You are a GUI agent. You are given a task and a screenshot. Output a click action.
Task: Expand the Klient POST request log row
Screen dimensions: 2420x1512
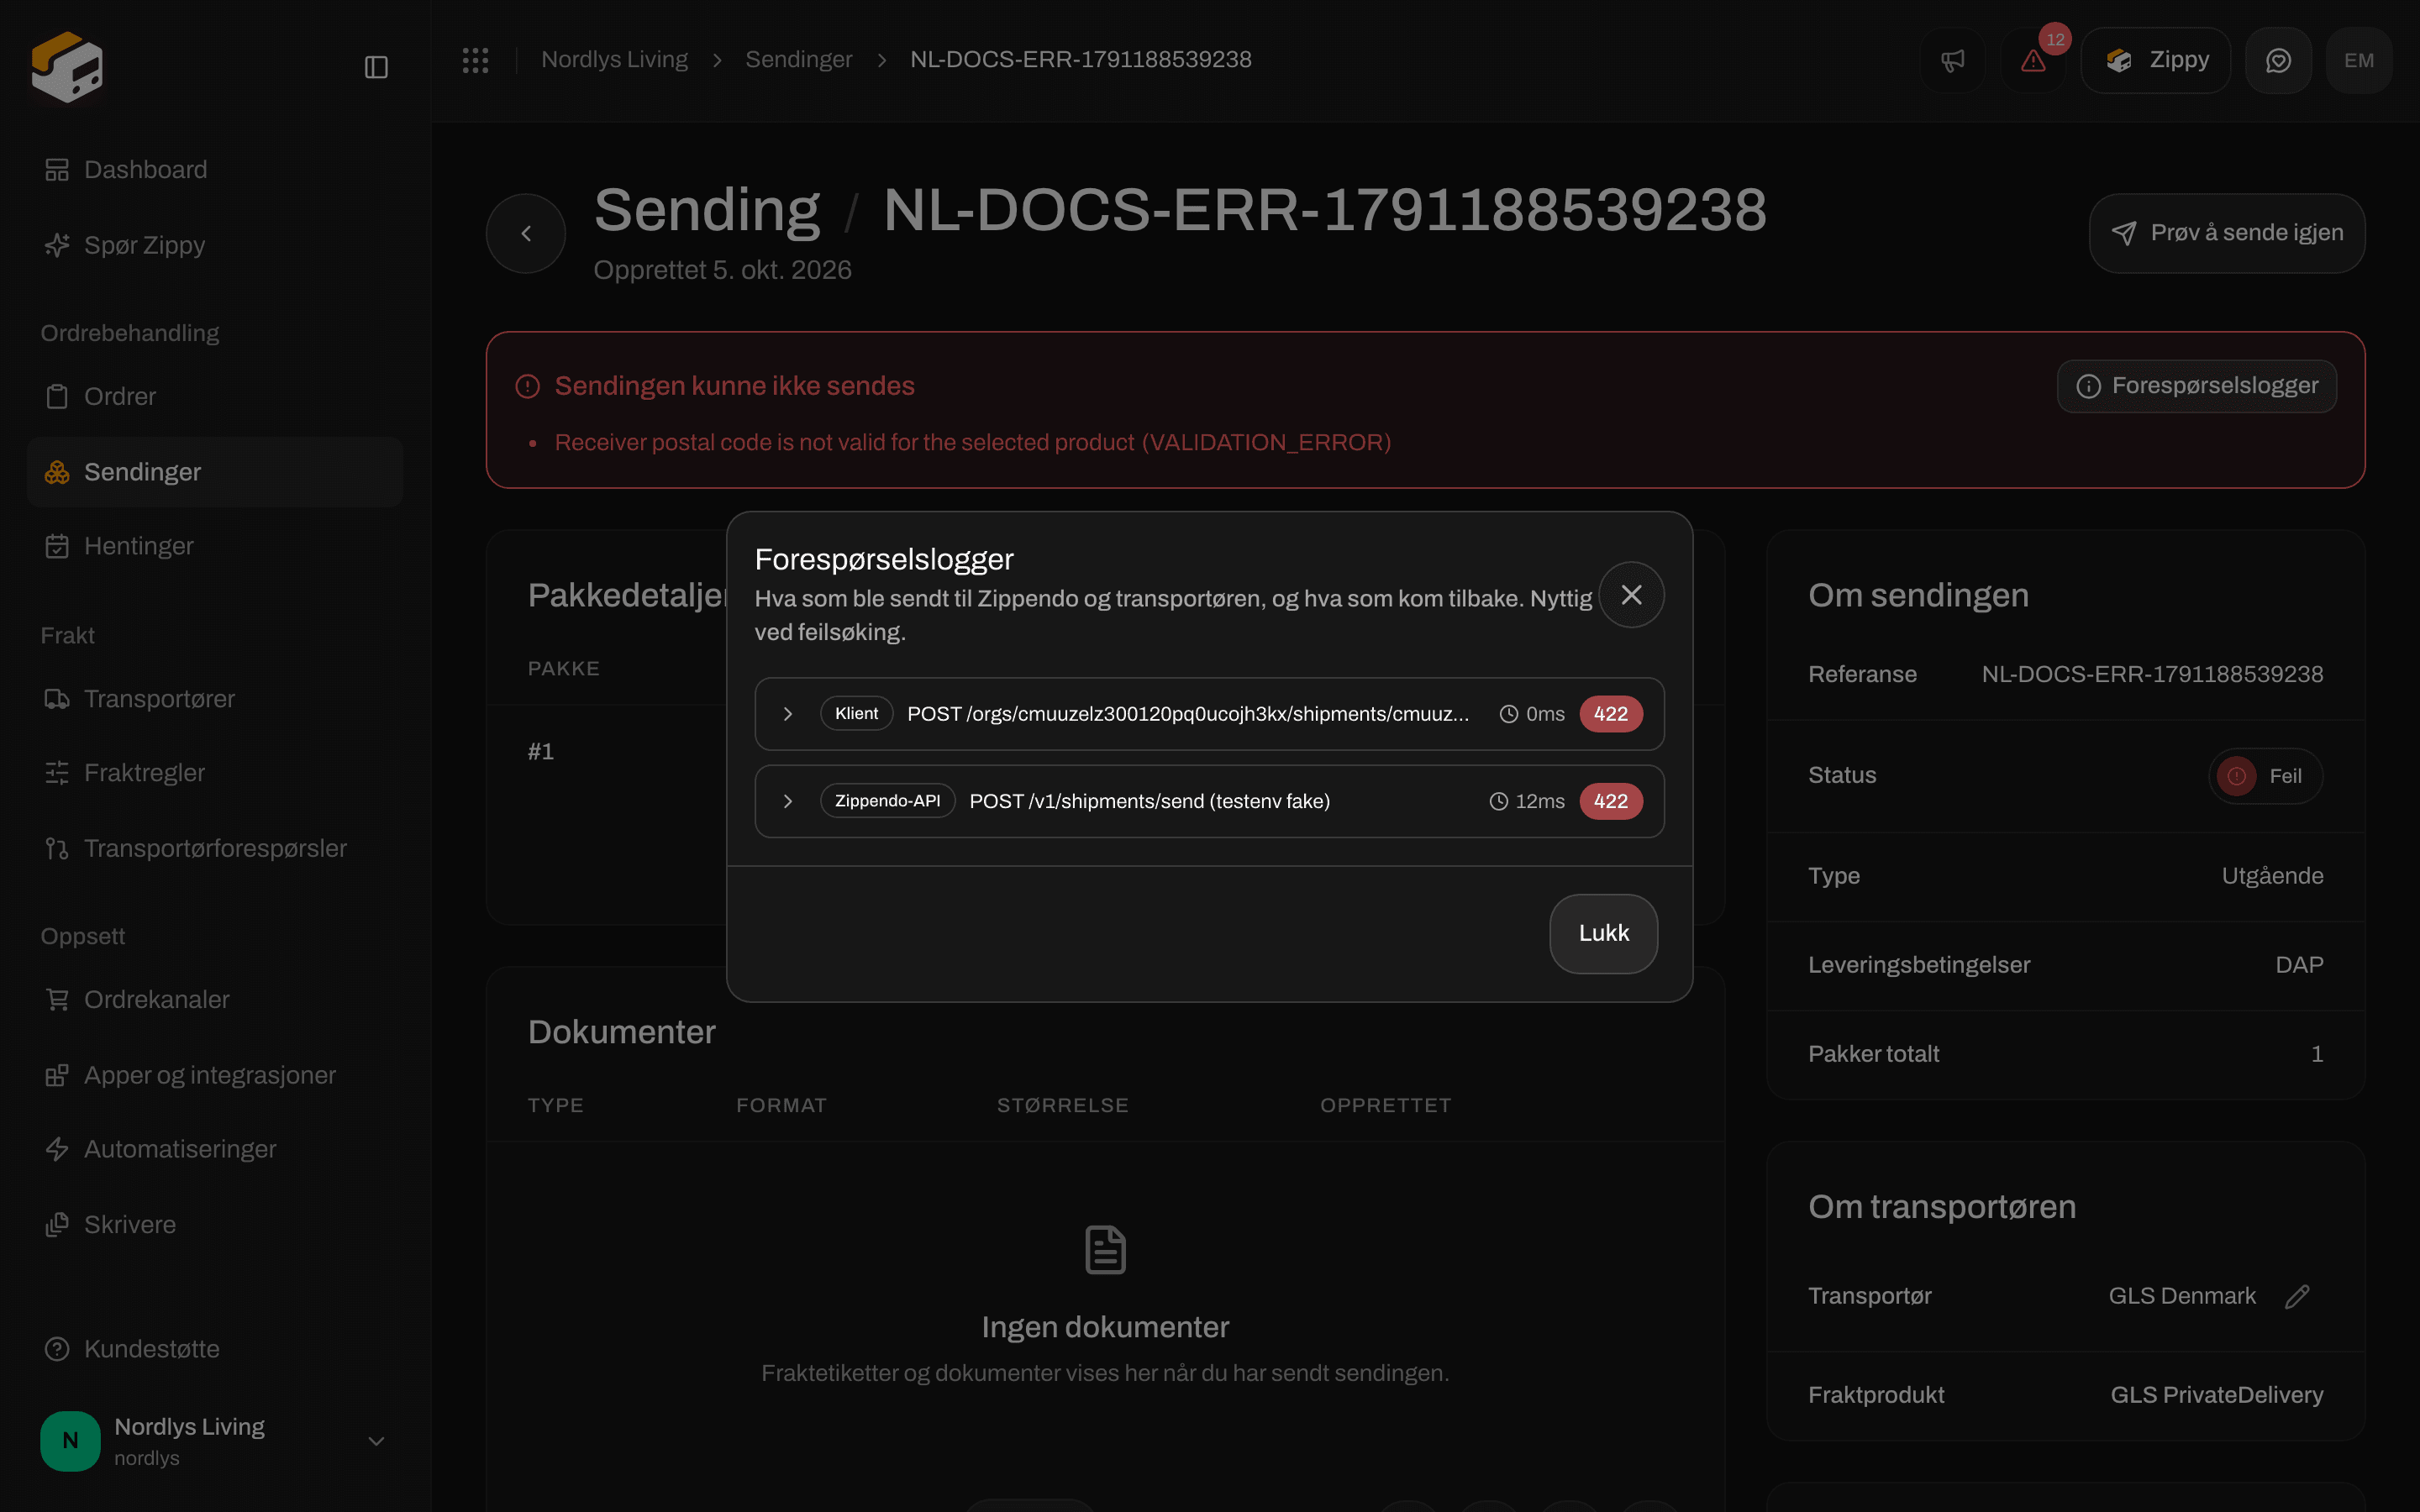(x=1209, y=714)
